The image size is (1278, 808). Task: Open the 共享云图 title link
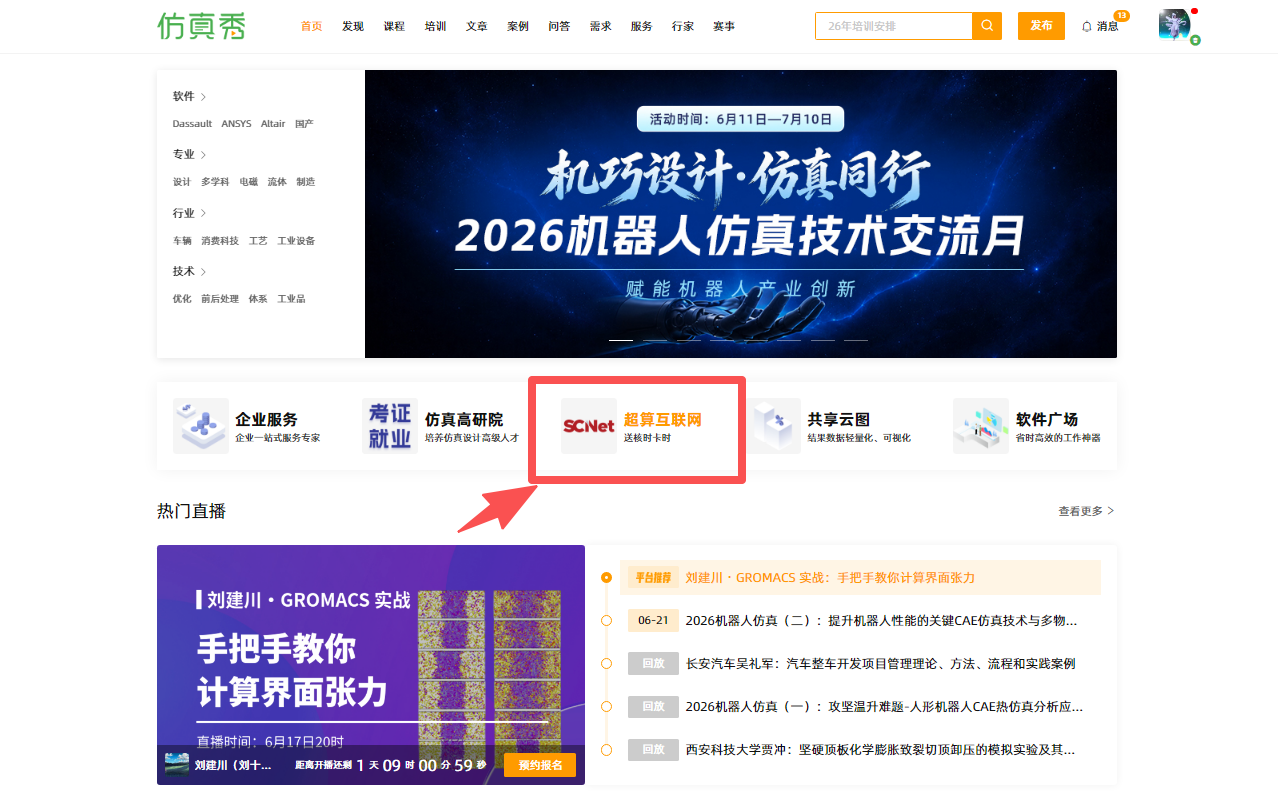point(839,420)
